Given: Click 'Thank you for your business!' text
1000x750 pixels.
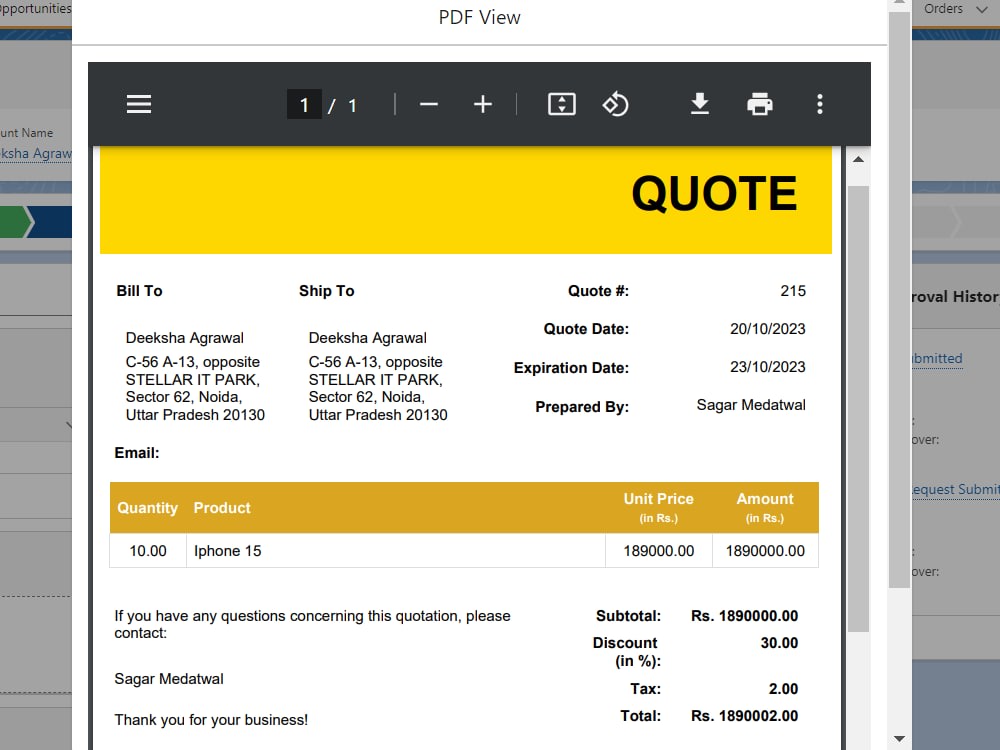Looking at the screenshot, I should click(211, 720).
